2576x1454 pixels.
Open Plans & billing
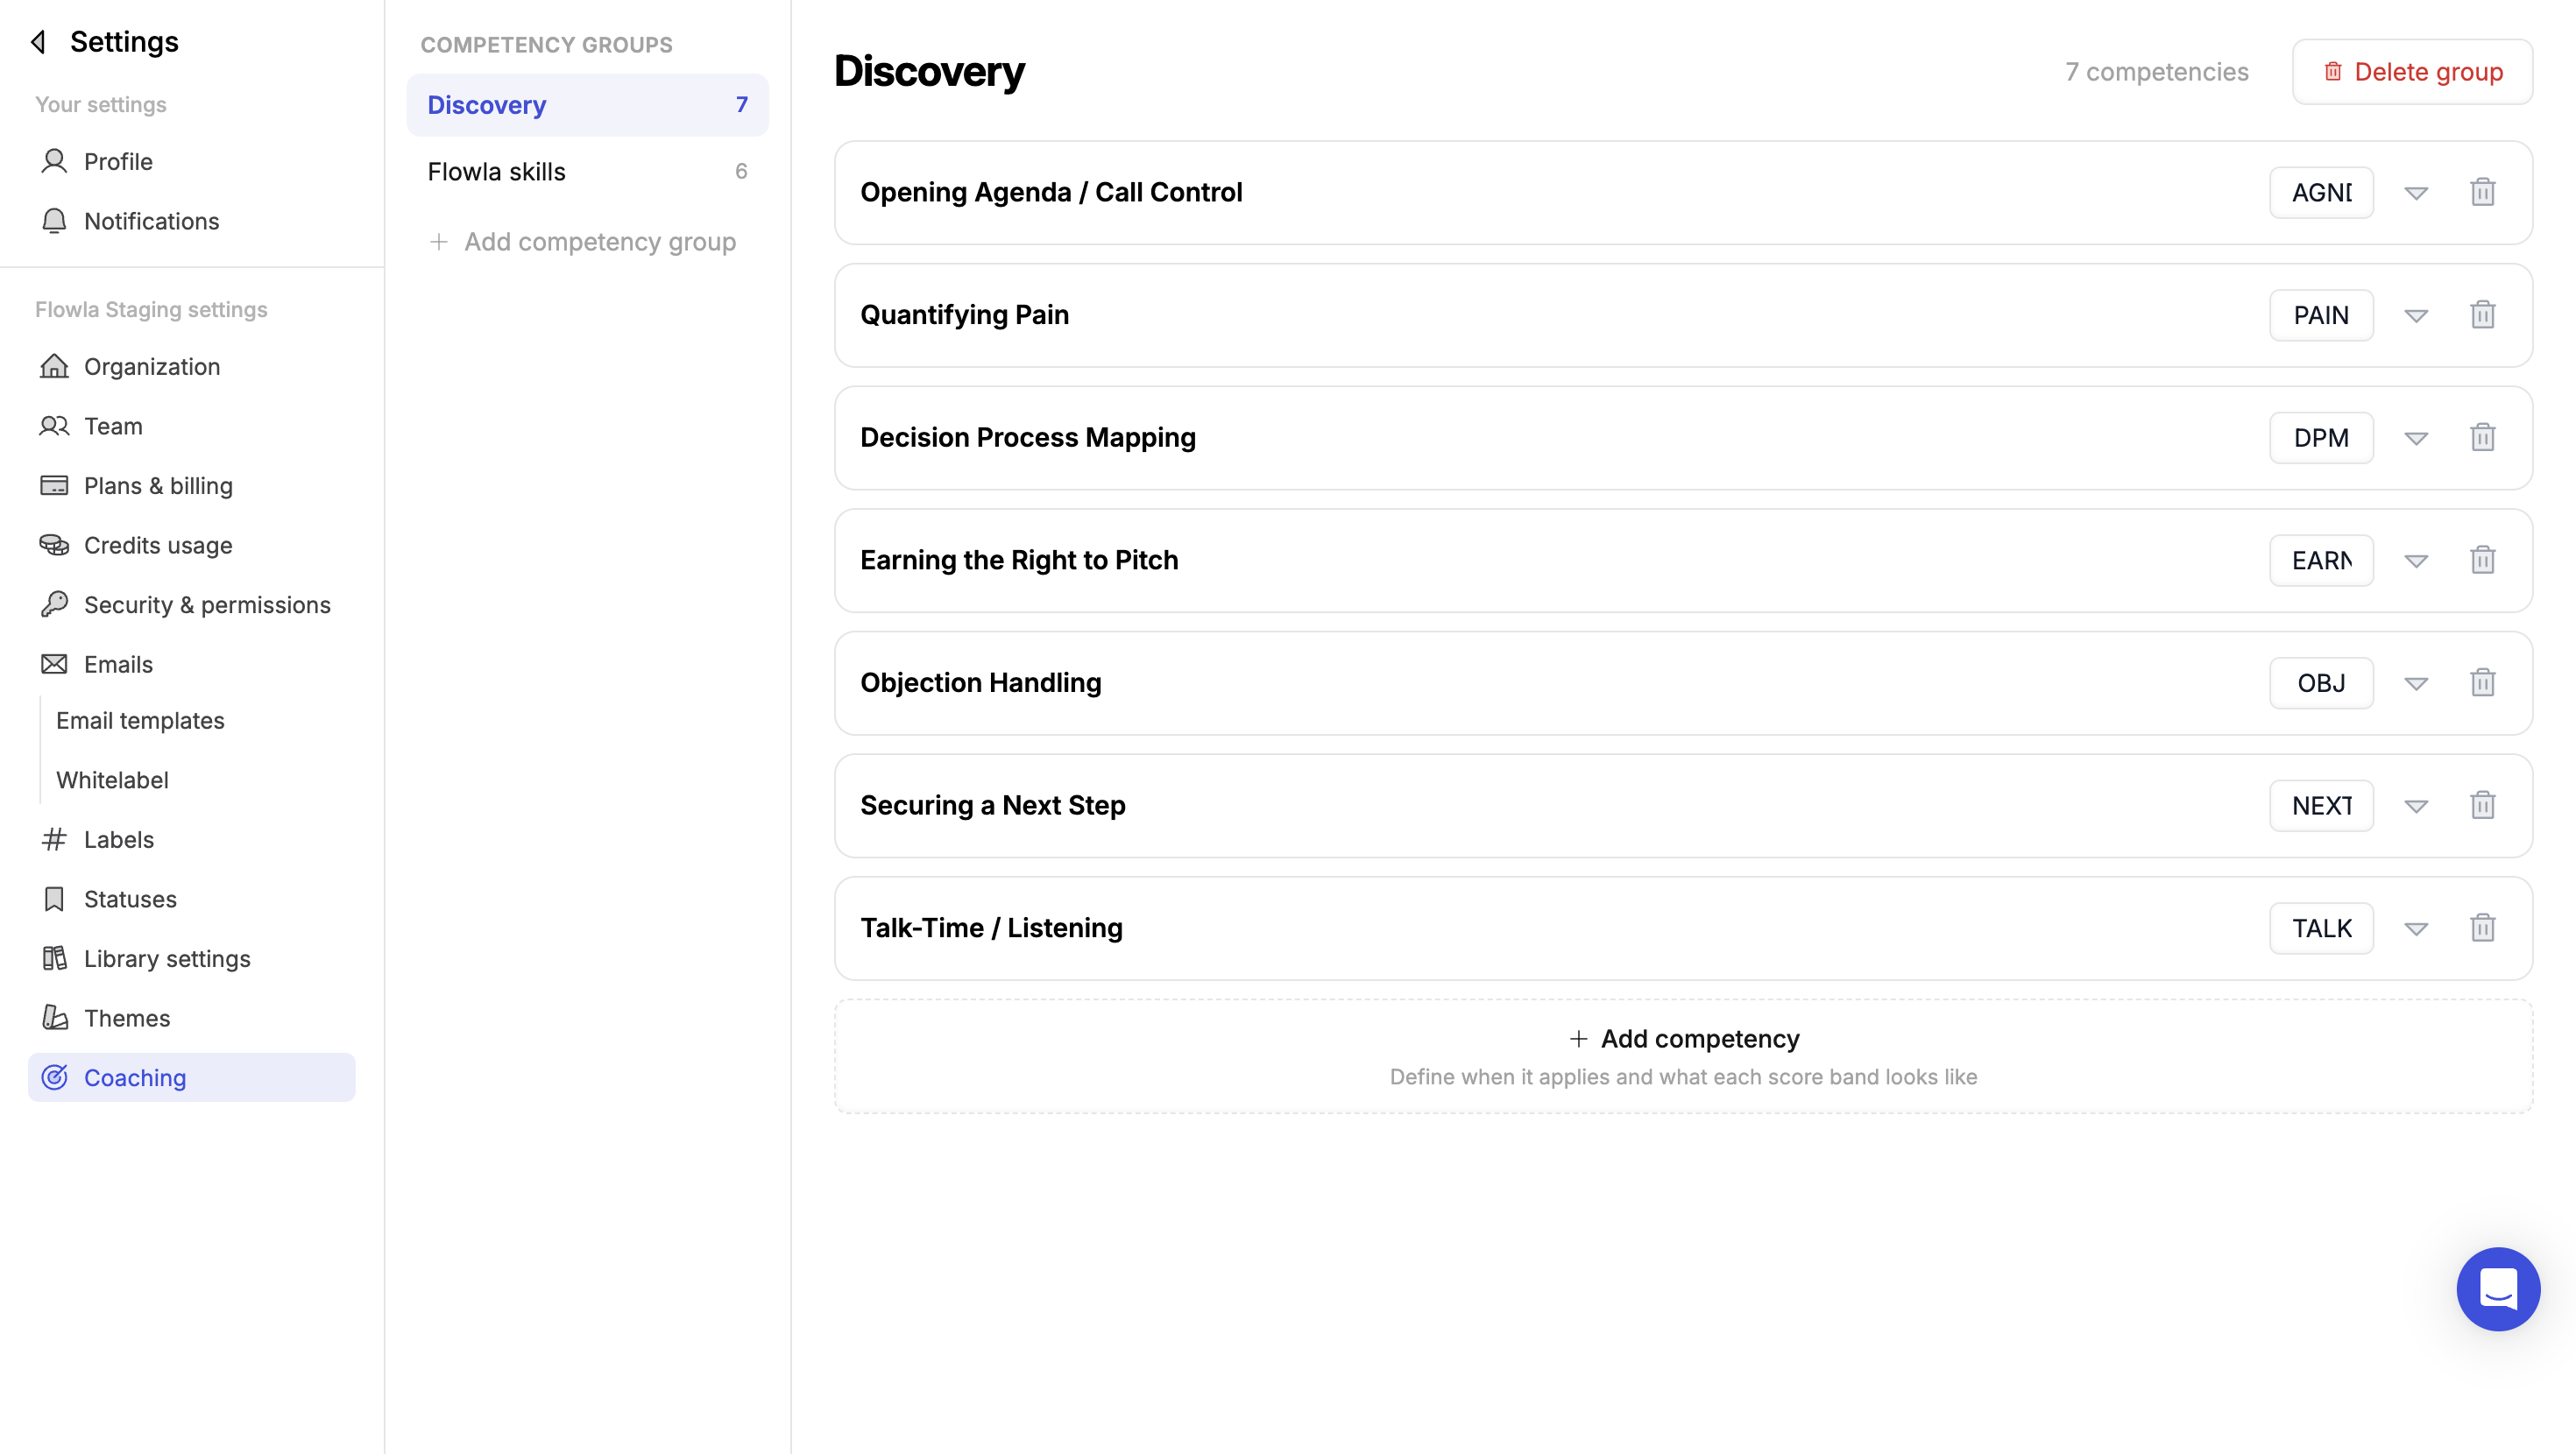pos(192,486)
